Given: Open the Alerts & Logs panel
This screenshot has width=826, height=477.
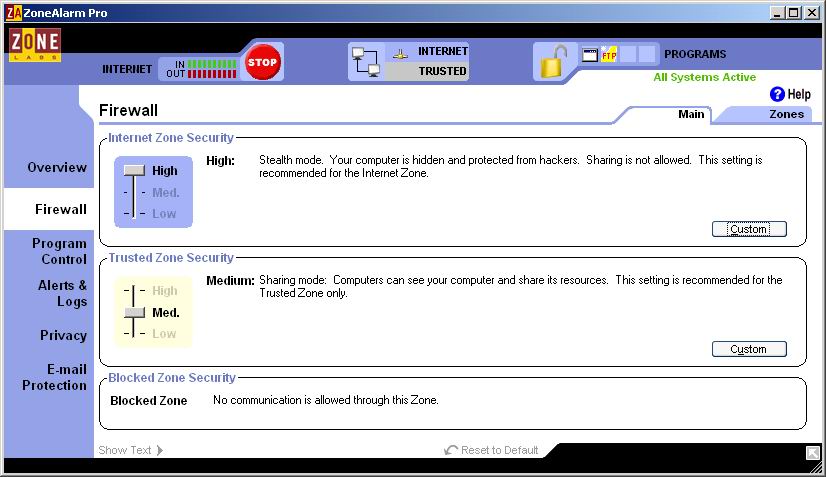Looking at the screenshot, I should coord(62,293).
